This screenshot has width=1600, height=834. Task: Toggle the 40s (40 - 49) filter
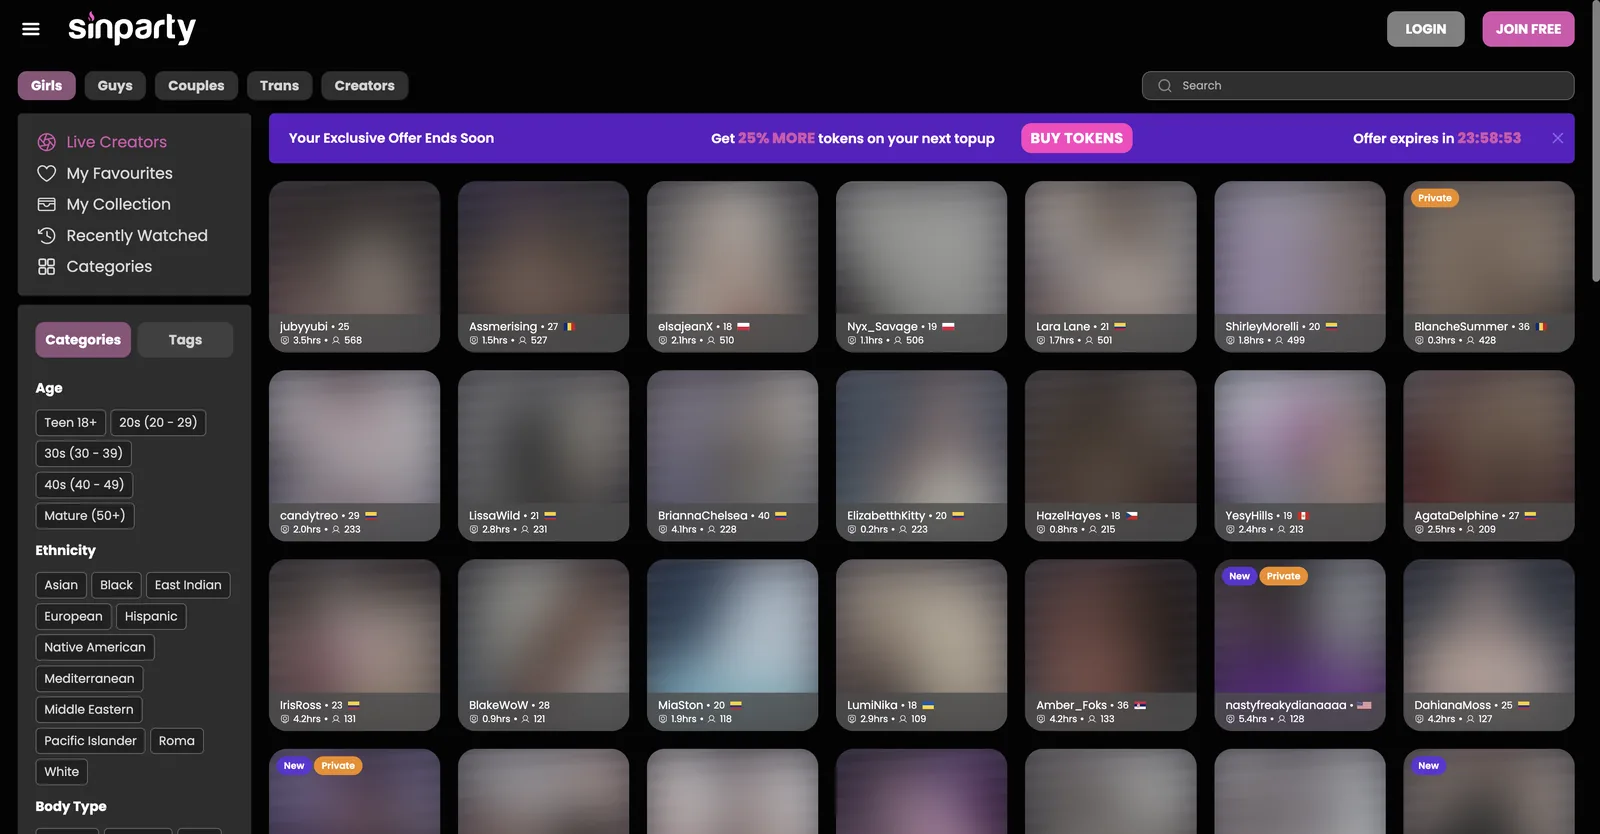(x=84, y=485)
